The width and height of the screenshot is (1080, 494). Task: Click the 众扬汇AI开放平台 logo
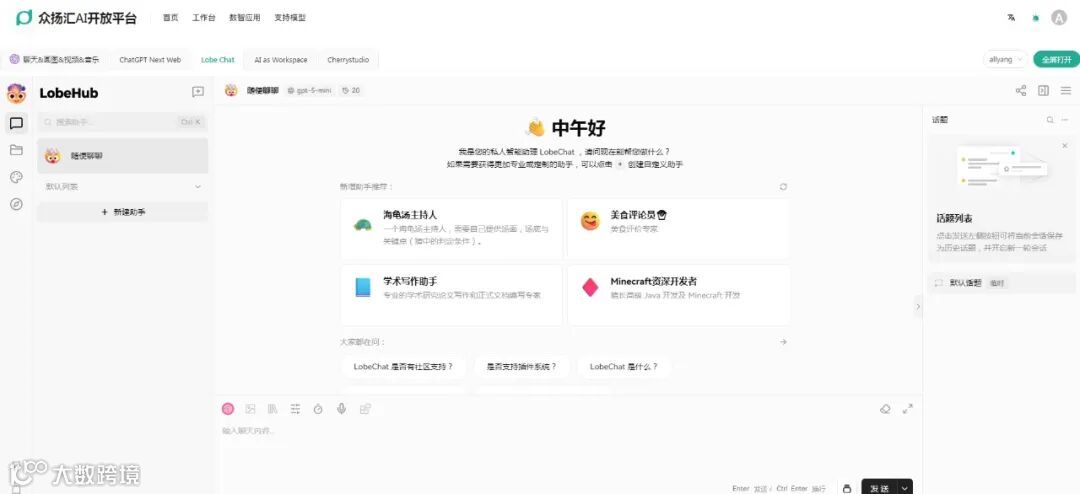pos(76,18)
